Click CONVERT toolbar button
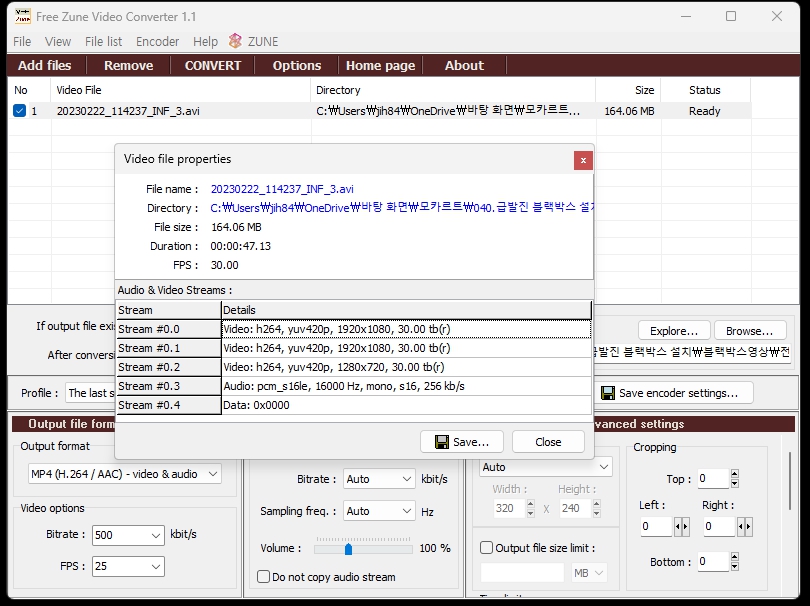Viewport: 810px width, 606px height. tap(213, 66)
